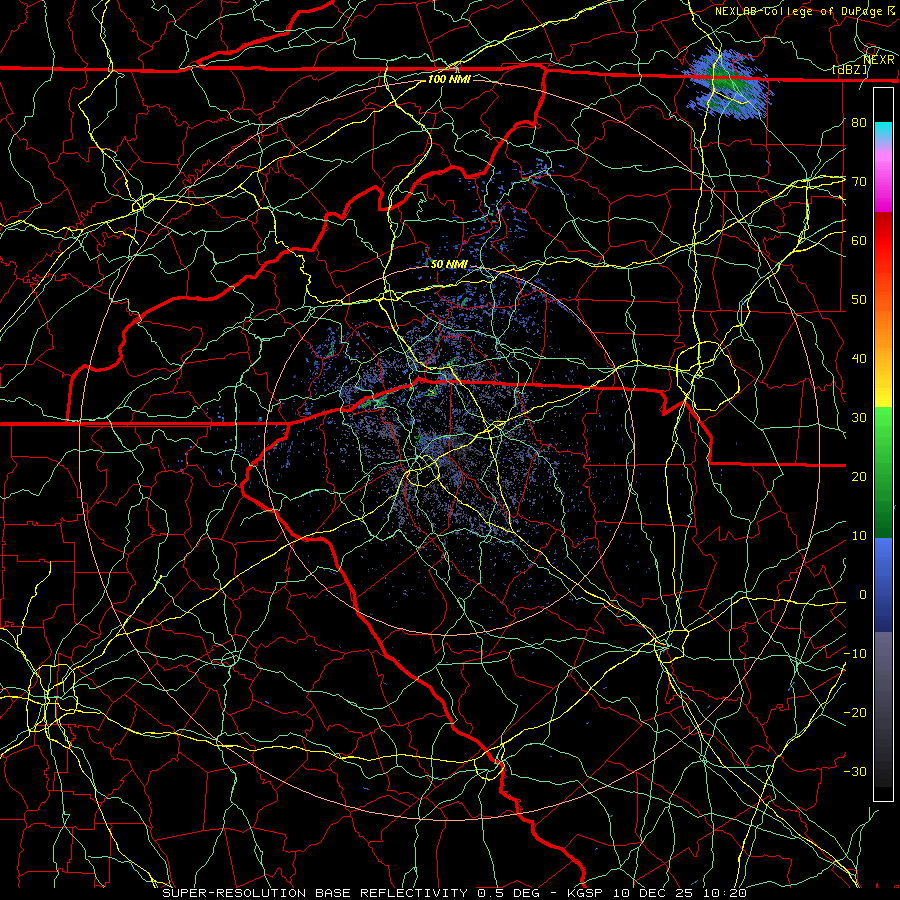The image size is (900, 900).
Task: Click the 50 NMI range ring label
Action: pyautogui.click(x=449, y=264)
